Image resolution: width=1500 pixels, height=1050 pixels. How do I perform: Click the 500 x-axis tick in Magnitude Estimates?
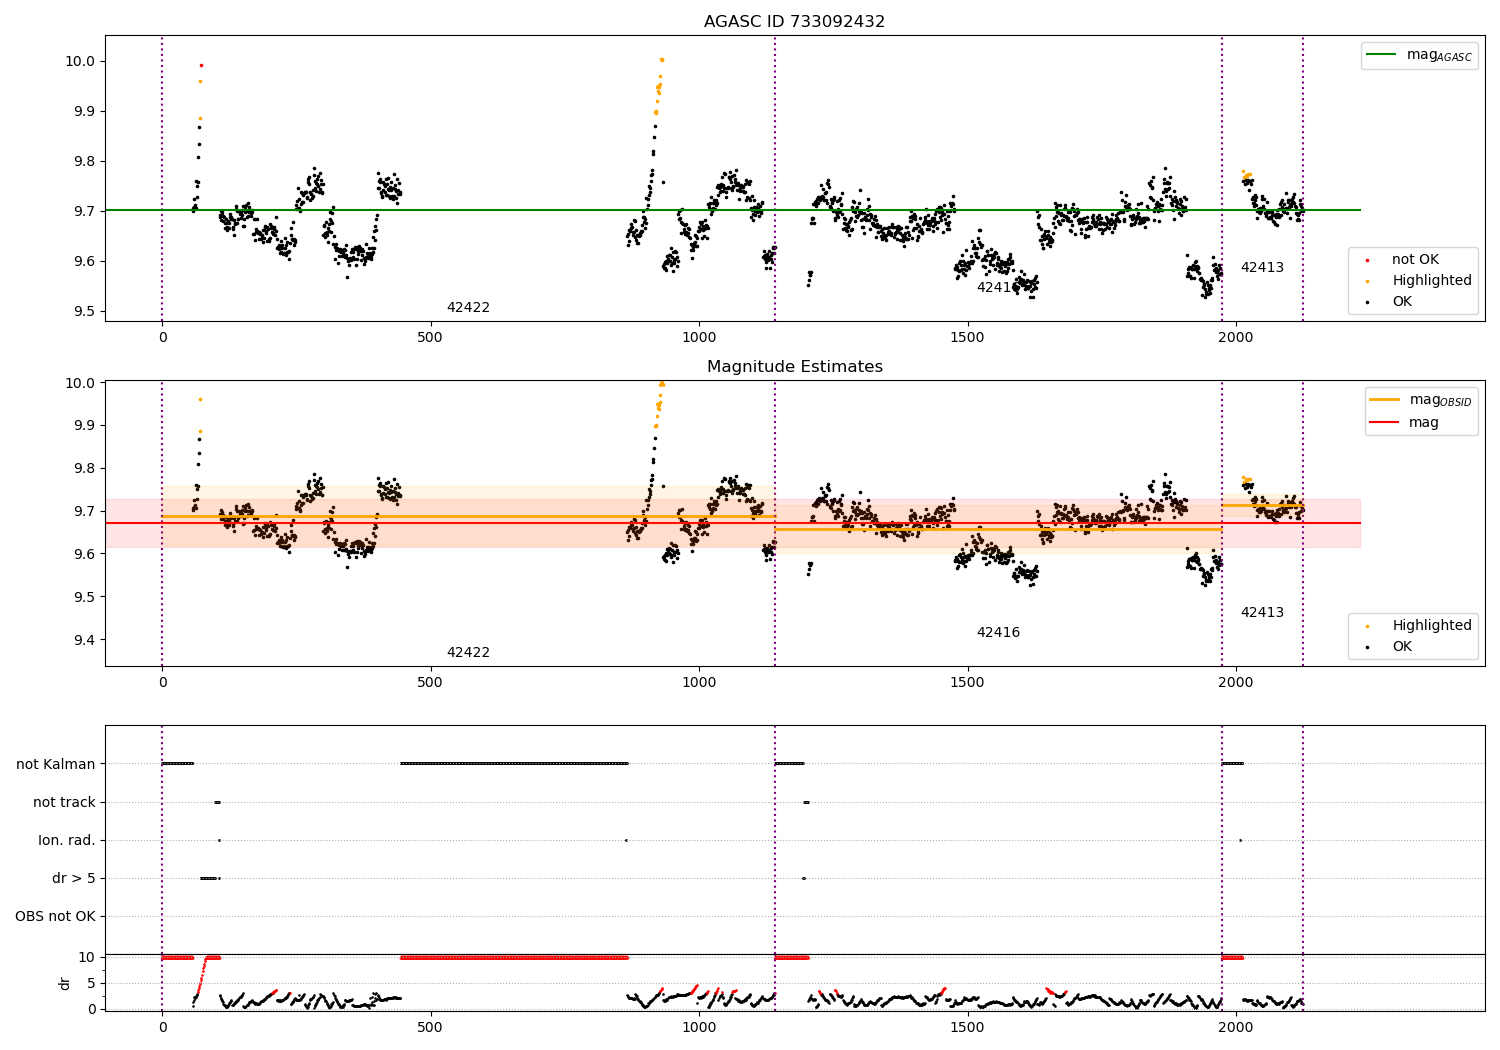[x=430, y=682]
